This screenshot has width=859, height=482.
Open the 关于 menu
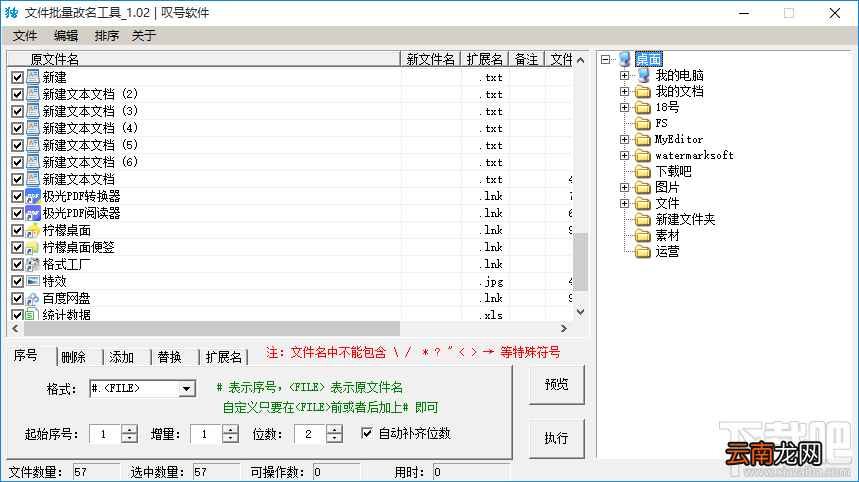coord(144,36)
